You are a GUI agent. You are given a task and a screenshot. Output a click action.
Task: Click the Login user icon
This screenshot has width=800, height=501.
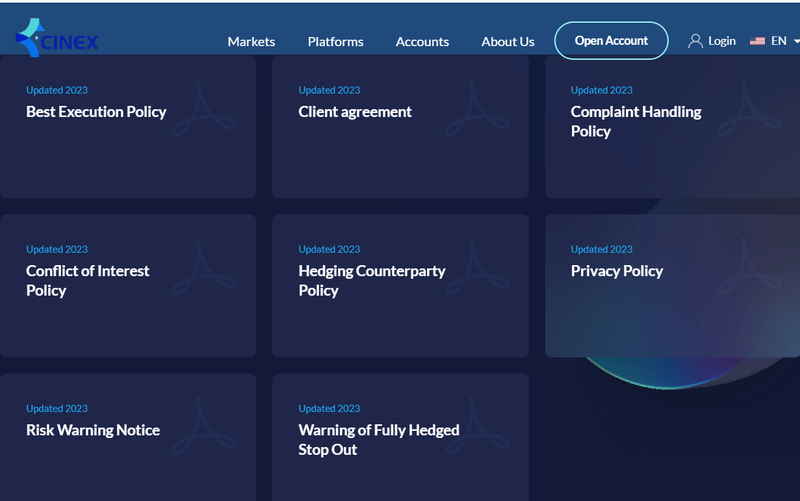pos(695,41)
